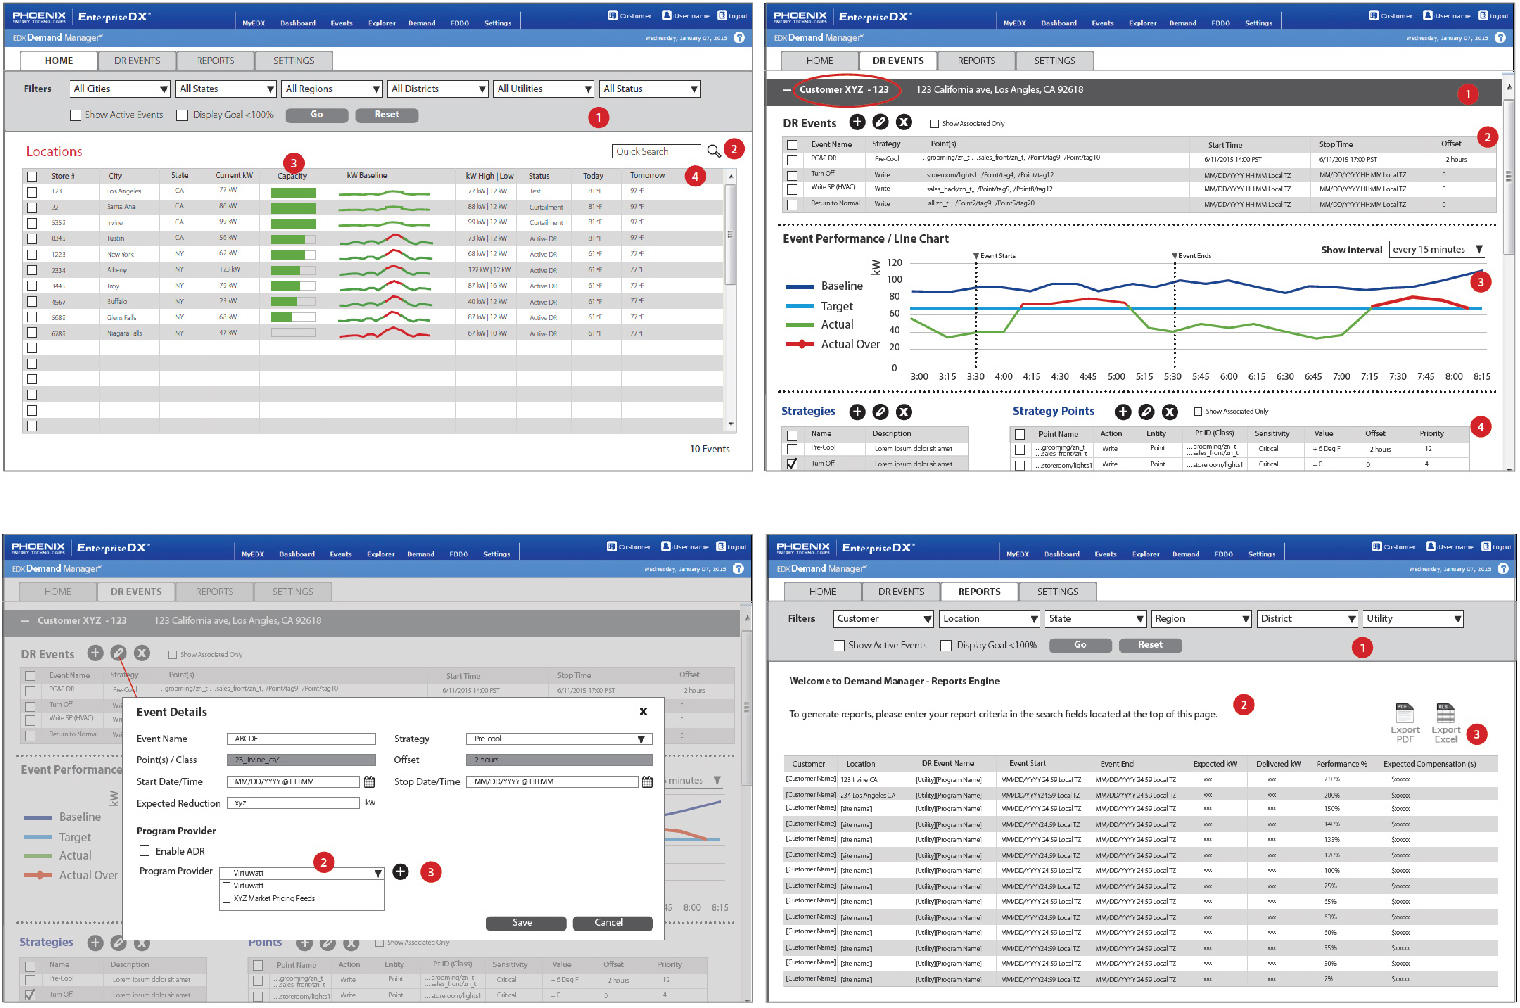Click Export PDF icon in Reports Engine

pos(1404,714)
